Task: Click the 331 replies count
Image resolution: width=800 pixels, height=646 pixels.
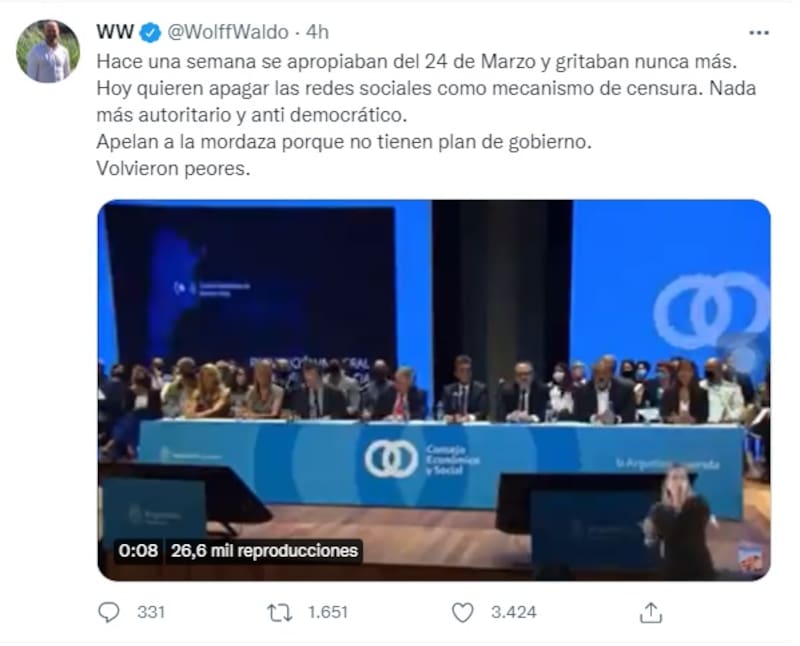Action: (151, 612)
